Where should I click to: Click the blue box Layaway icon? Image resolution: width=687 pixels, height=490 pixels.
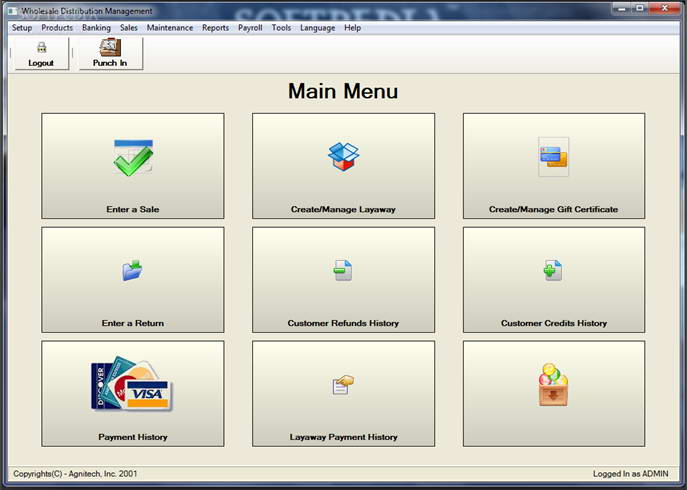pos(344,156)
